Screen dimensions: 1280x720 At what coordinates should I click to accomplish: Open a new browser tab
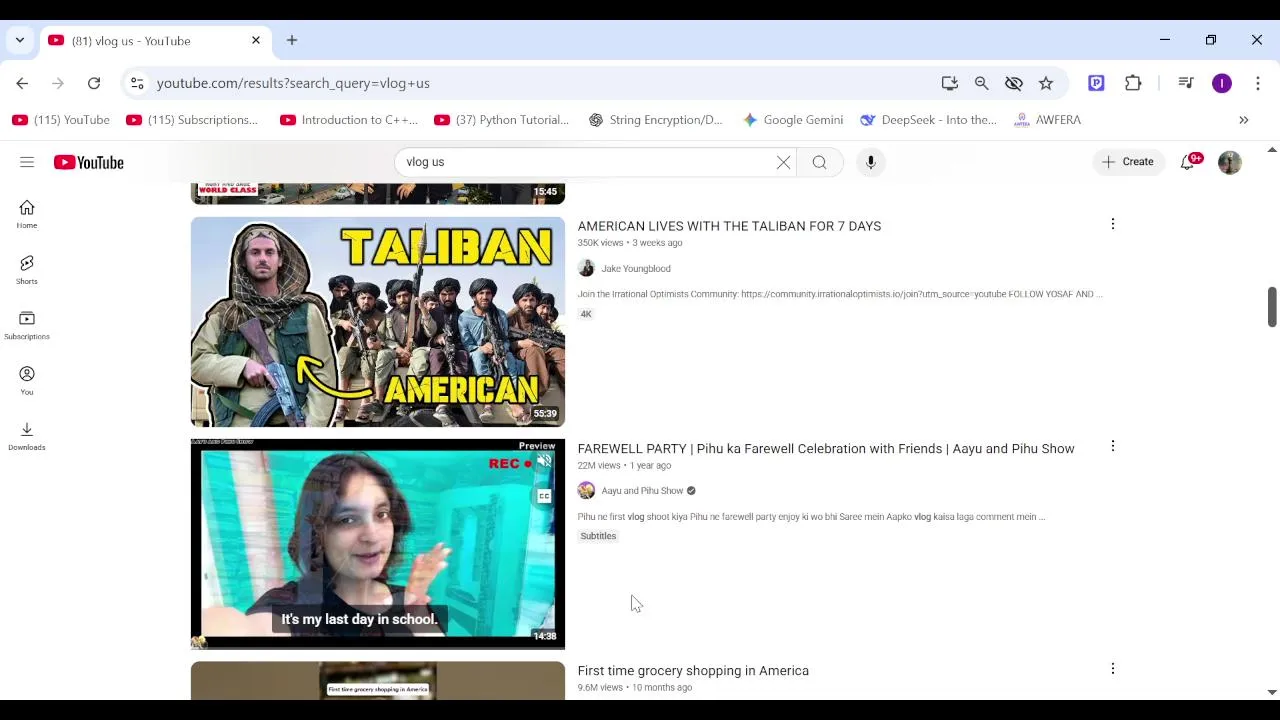tap(292, 40)
